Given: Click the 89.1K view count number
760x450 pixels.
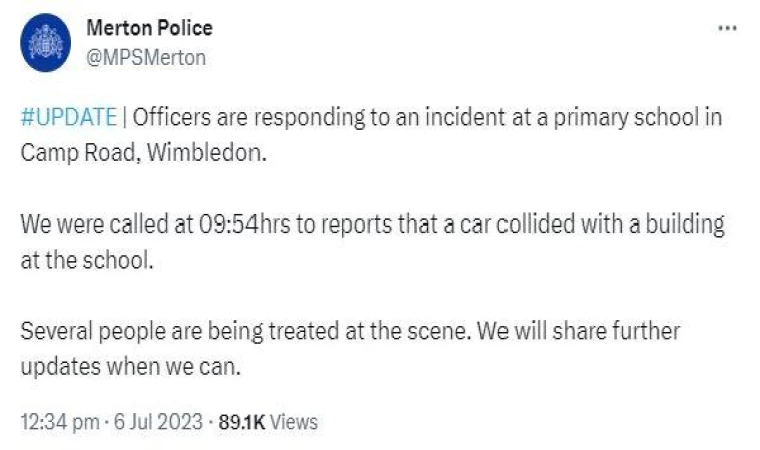Looking at the screenshot, I should pyautogui.click(x=241, y=422).
